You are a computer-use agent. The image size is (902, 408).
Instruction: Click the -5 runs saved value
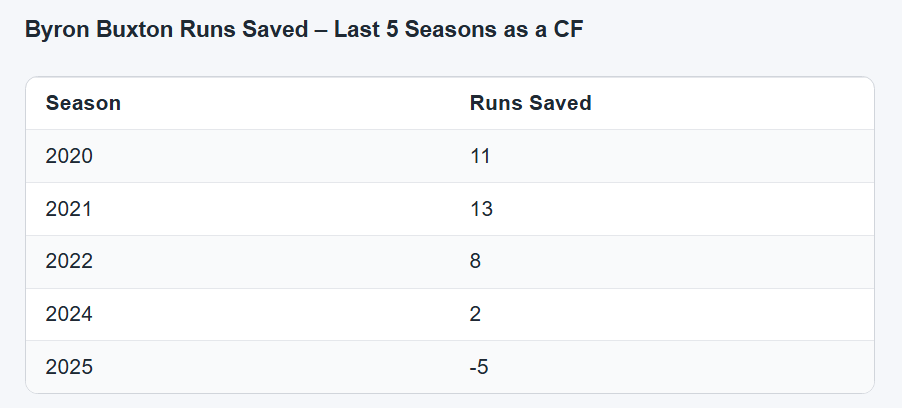pyautogui.click(x=479, y=367)
